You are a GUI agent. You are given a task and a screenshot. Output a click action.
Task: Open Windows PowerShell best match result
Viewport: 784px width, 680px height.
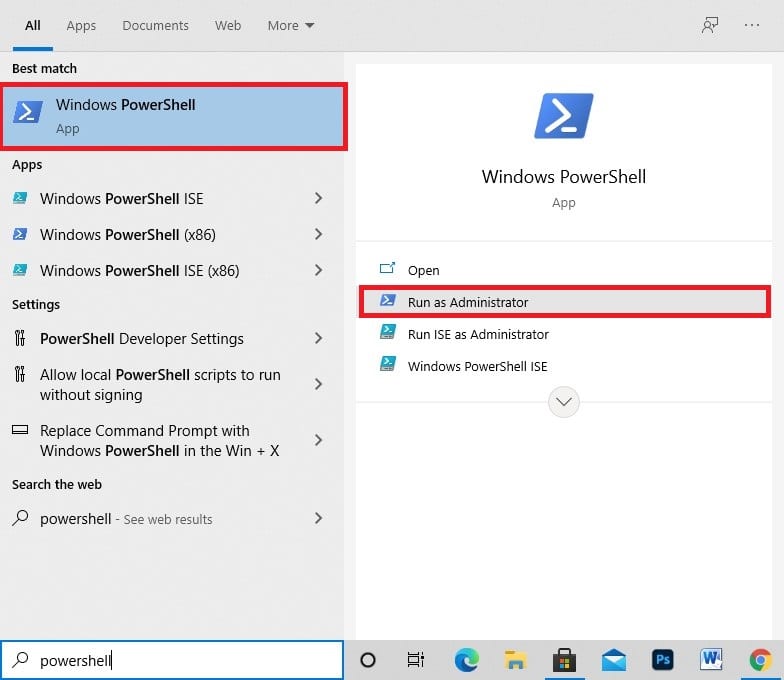point(174,117)
